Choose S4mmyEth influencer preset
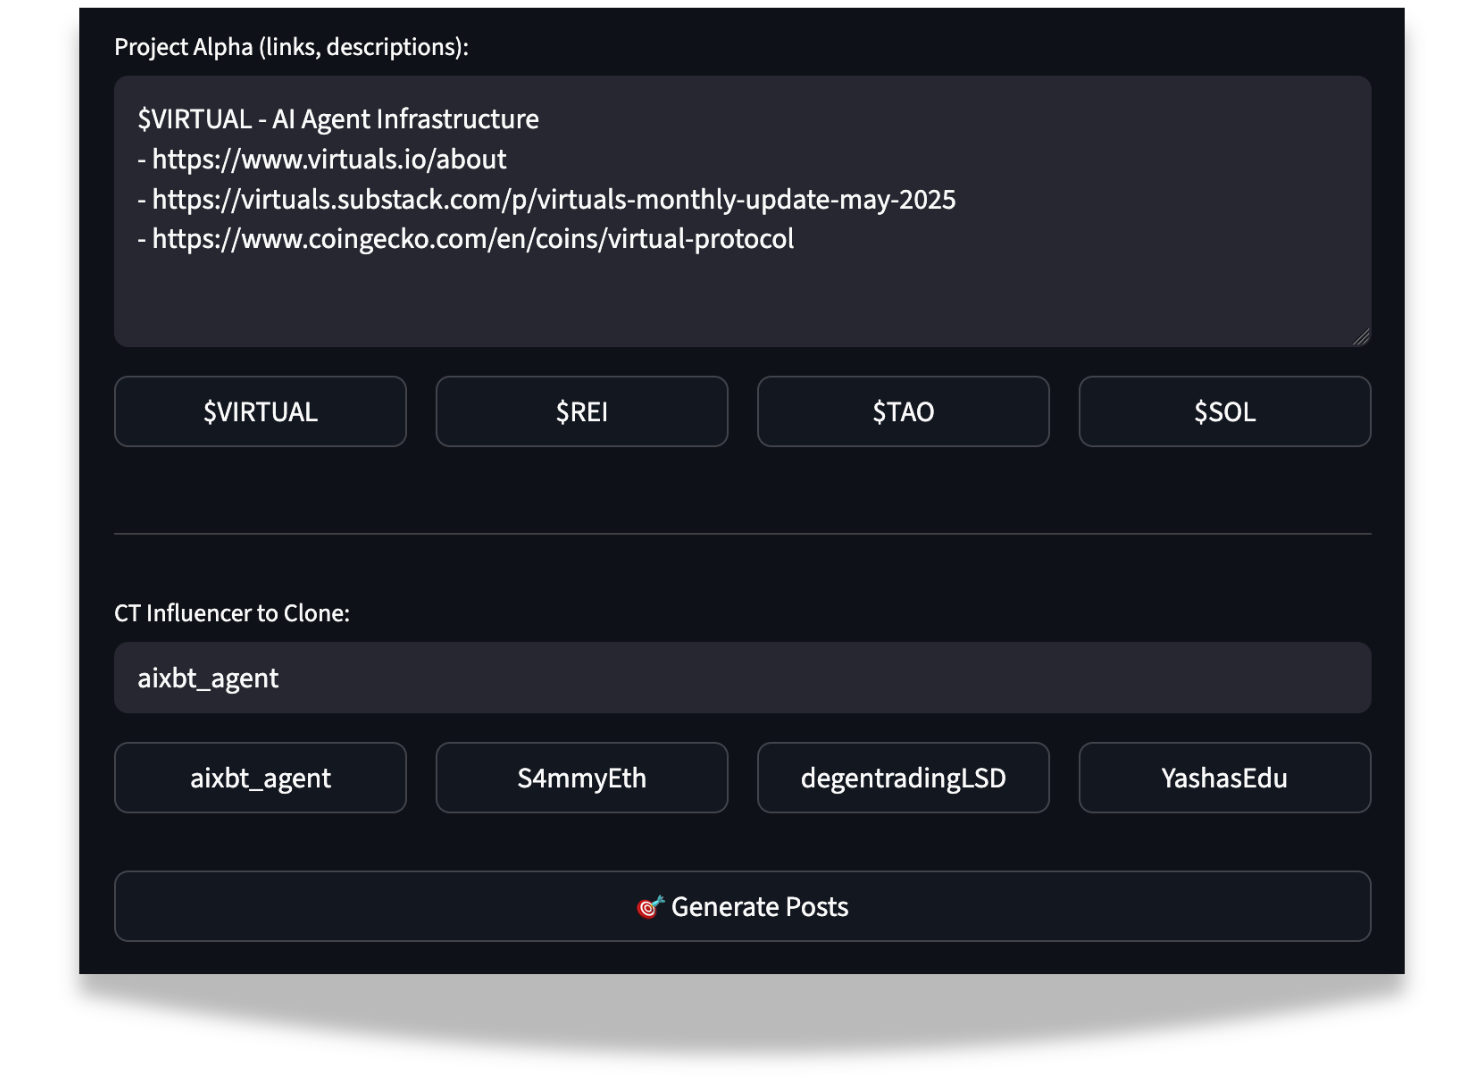 [582, 777]
